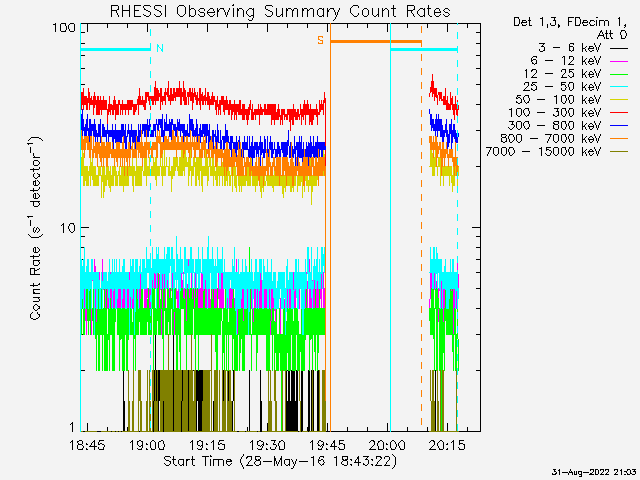
Task: Click the orange S SAA marker label
Action: (x=320, y=40)
